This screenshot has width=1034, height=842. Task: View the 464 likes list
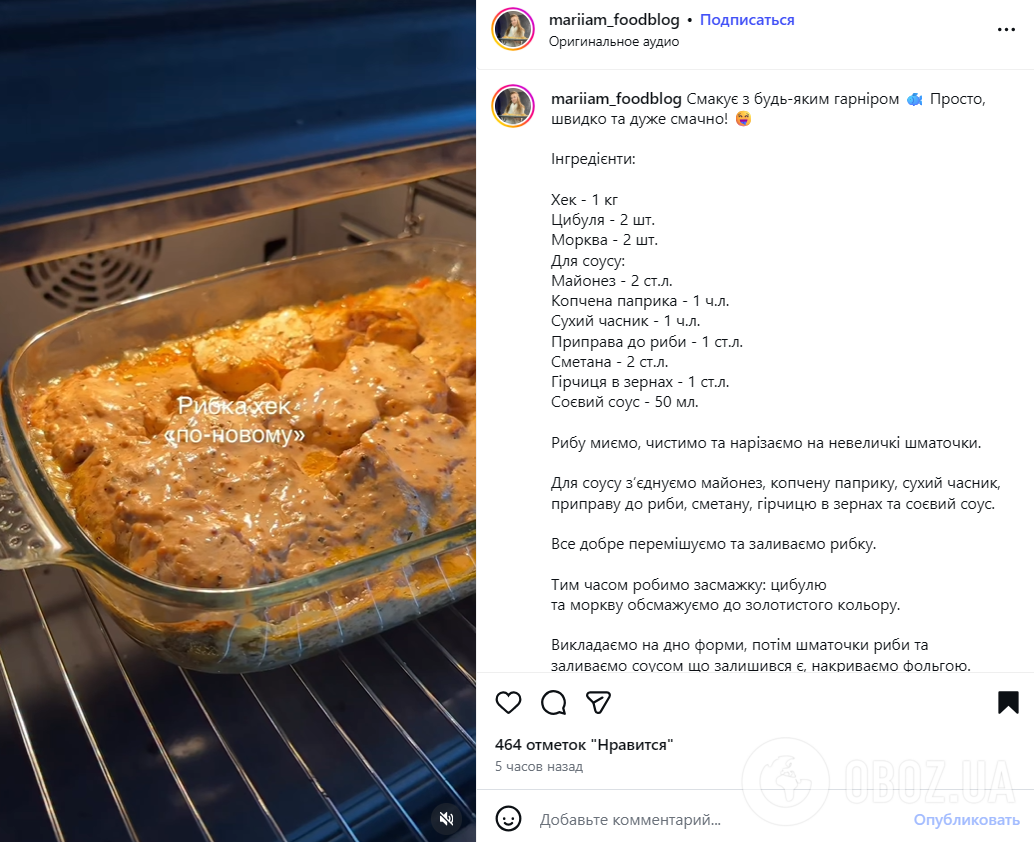click(584, 745)
